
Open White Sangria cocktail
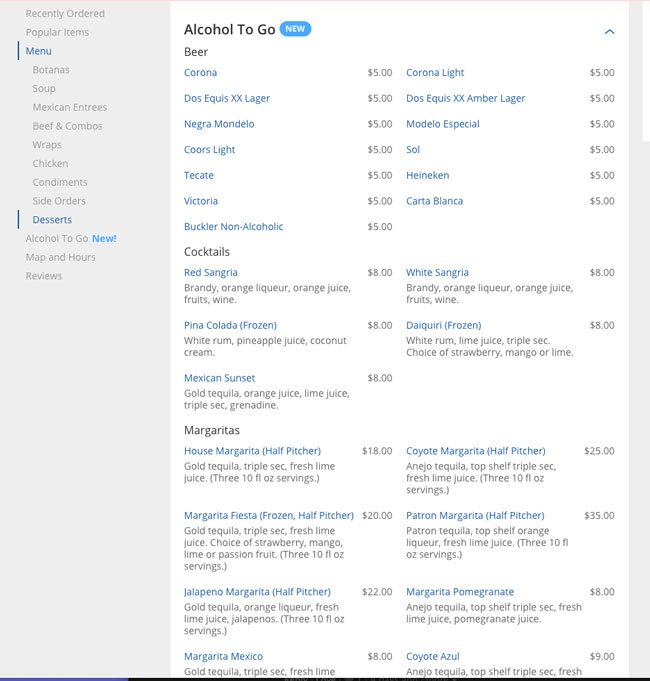click(x=437, y=272)
